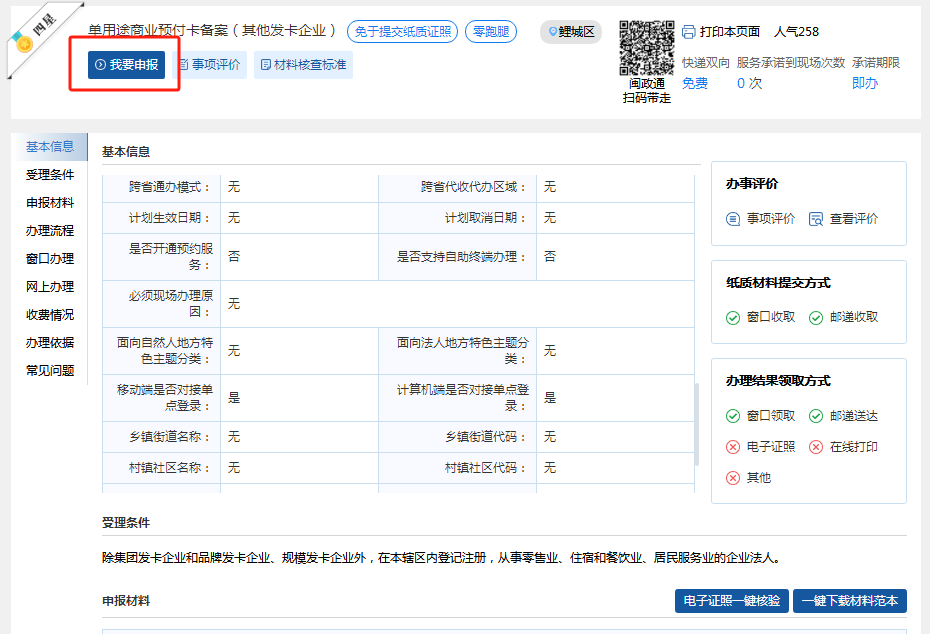Switch to 受理条件 sidebar tab
Image resolution: width=930 pixels, height=634 pixels.
point(50,175)
